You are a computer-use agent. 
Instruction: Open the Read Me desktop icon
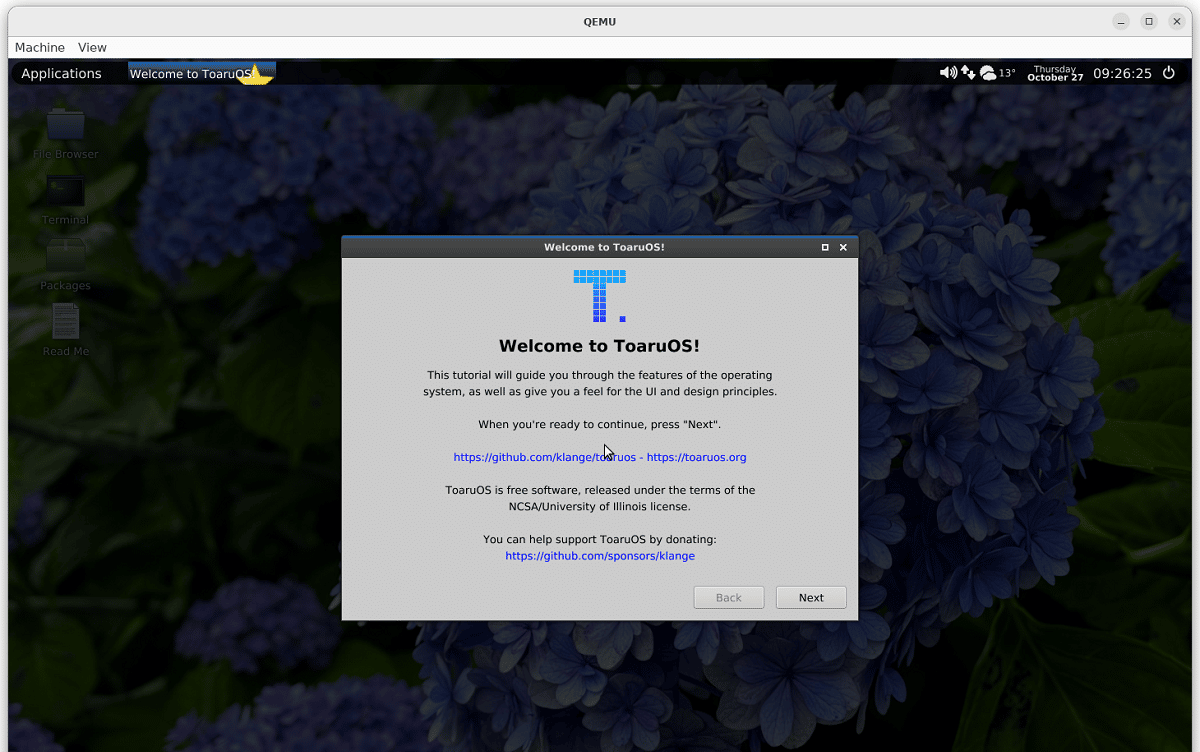[x=66, y=329]
